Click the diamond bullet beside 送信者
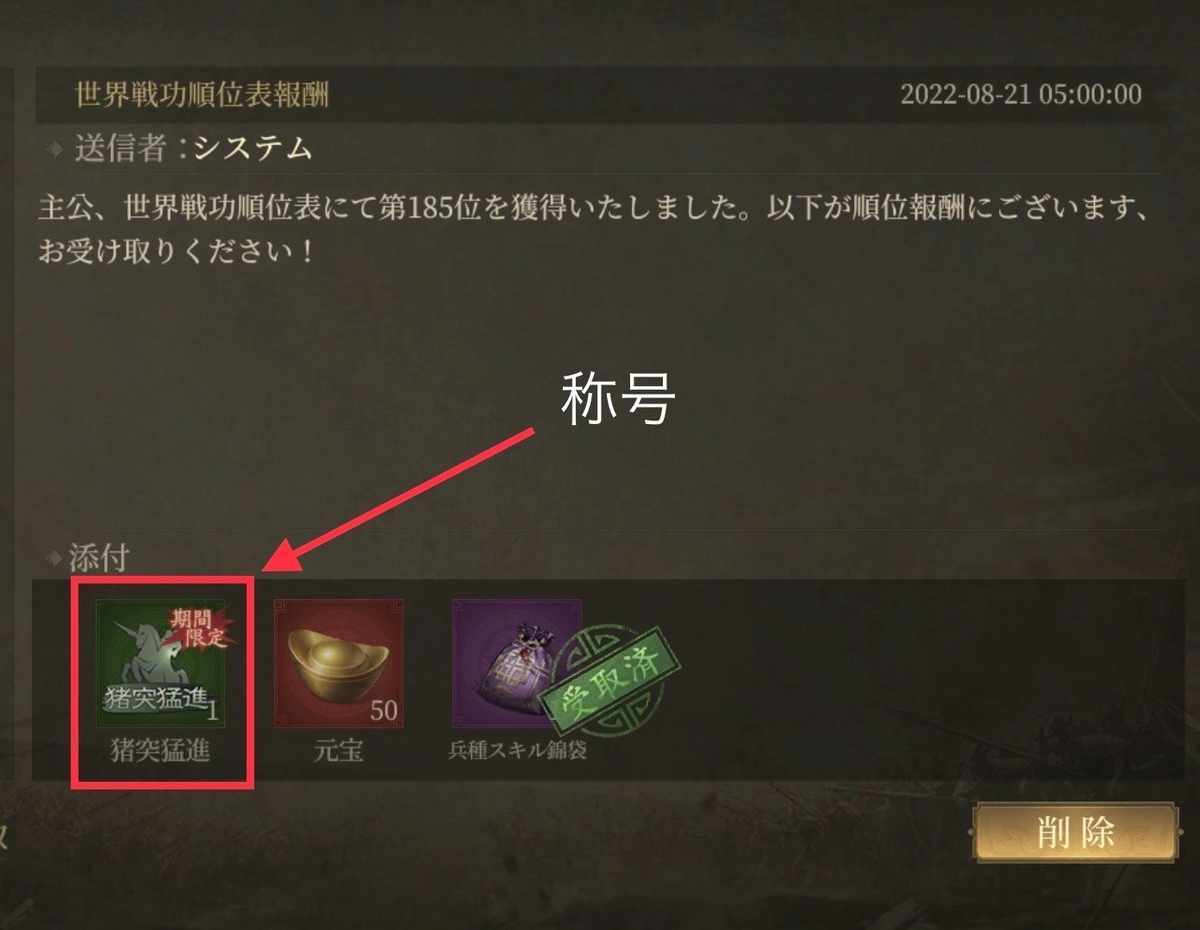The width and height of the screenshot is (1200, 930). click(x=55, y=150)
